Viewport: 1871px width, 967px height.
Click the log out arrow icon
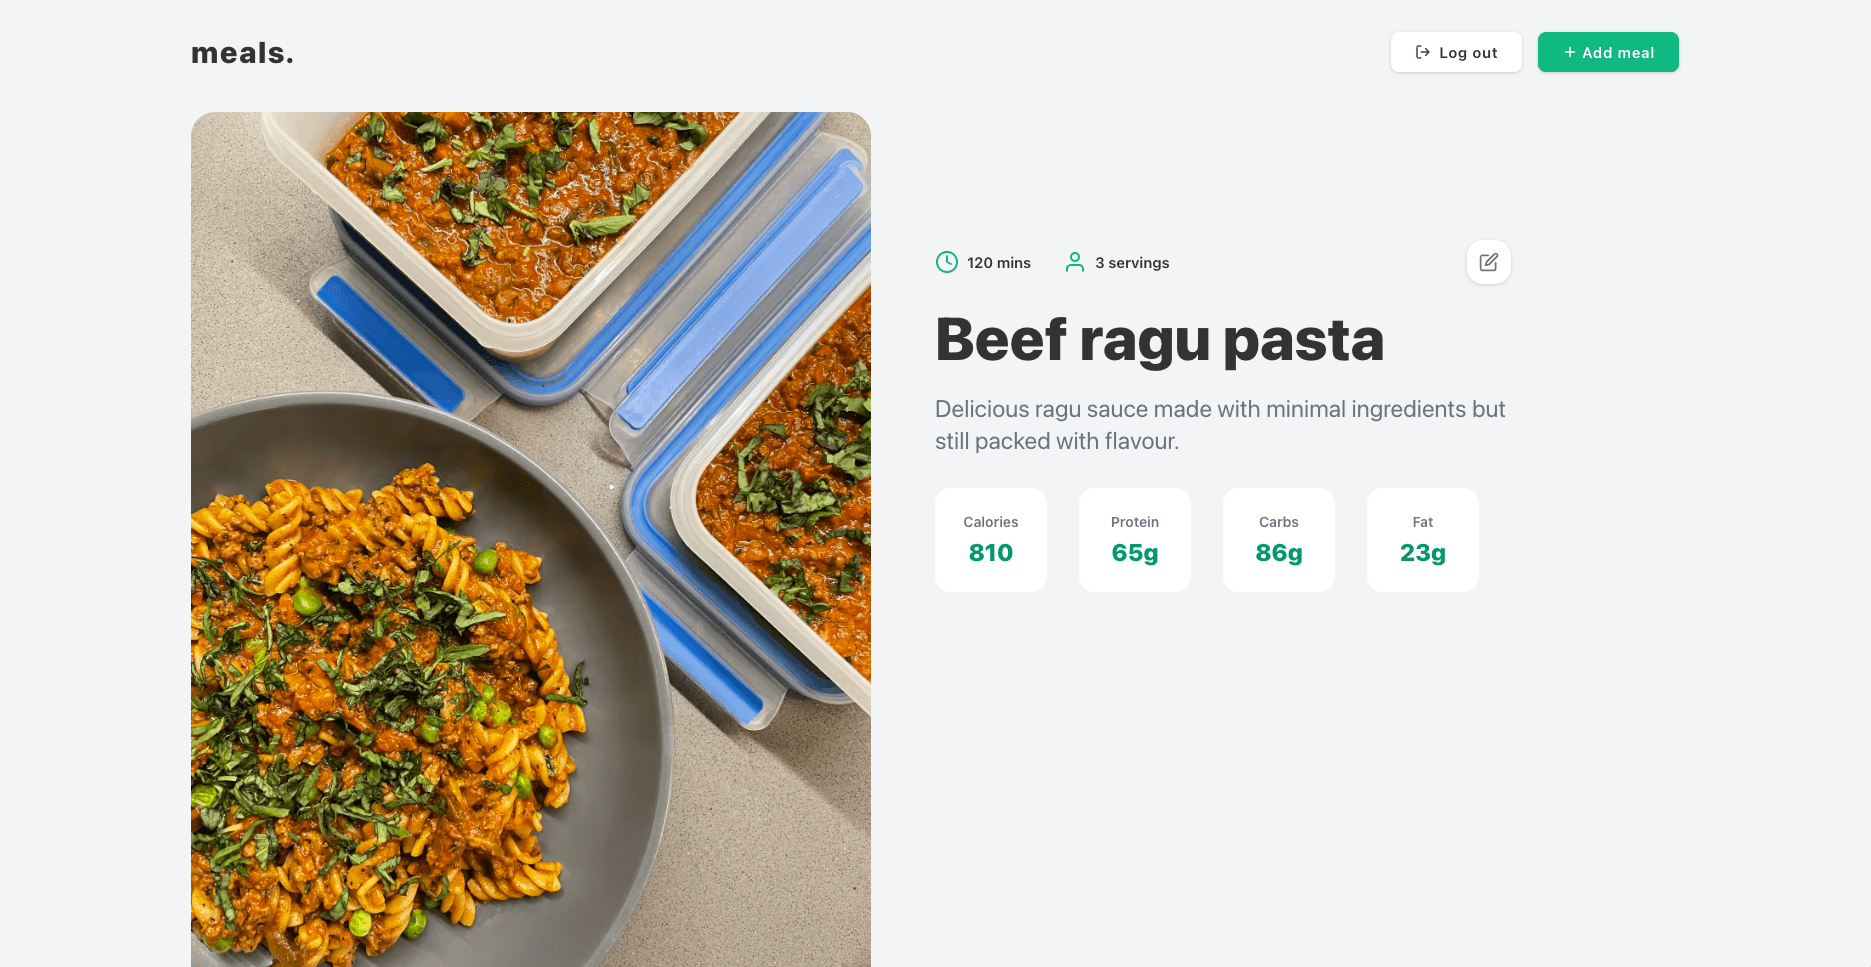click(x=1422, y=52)
